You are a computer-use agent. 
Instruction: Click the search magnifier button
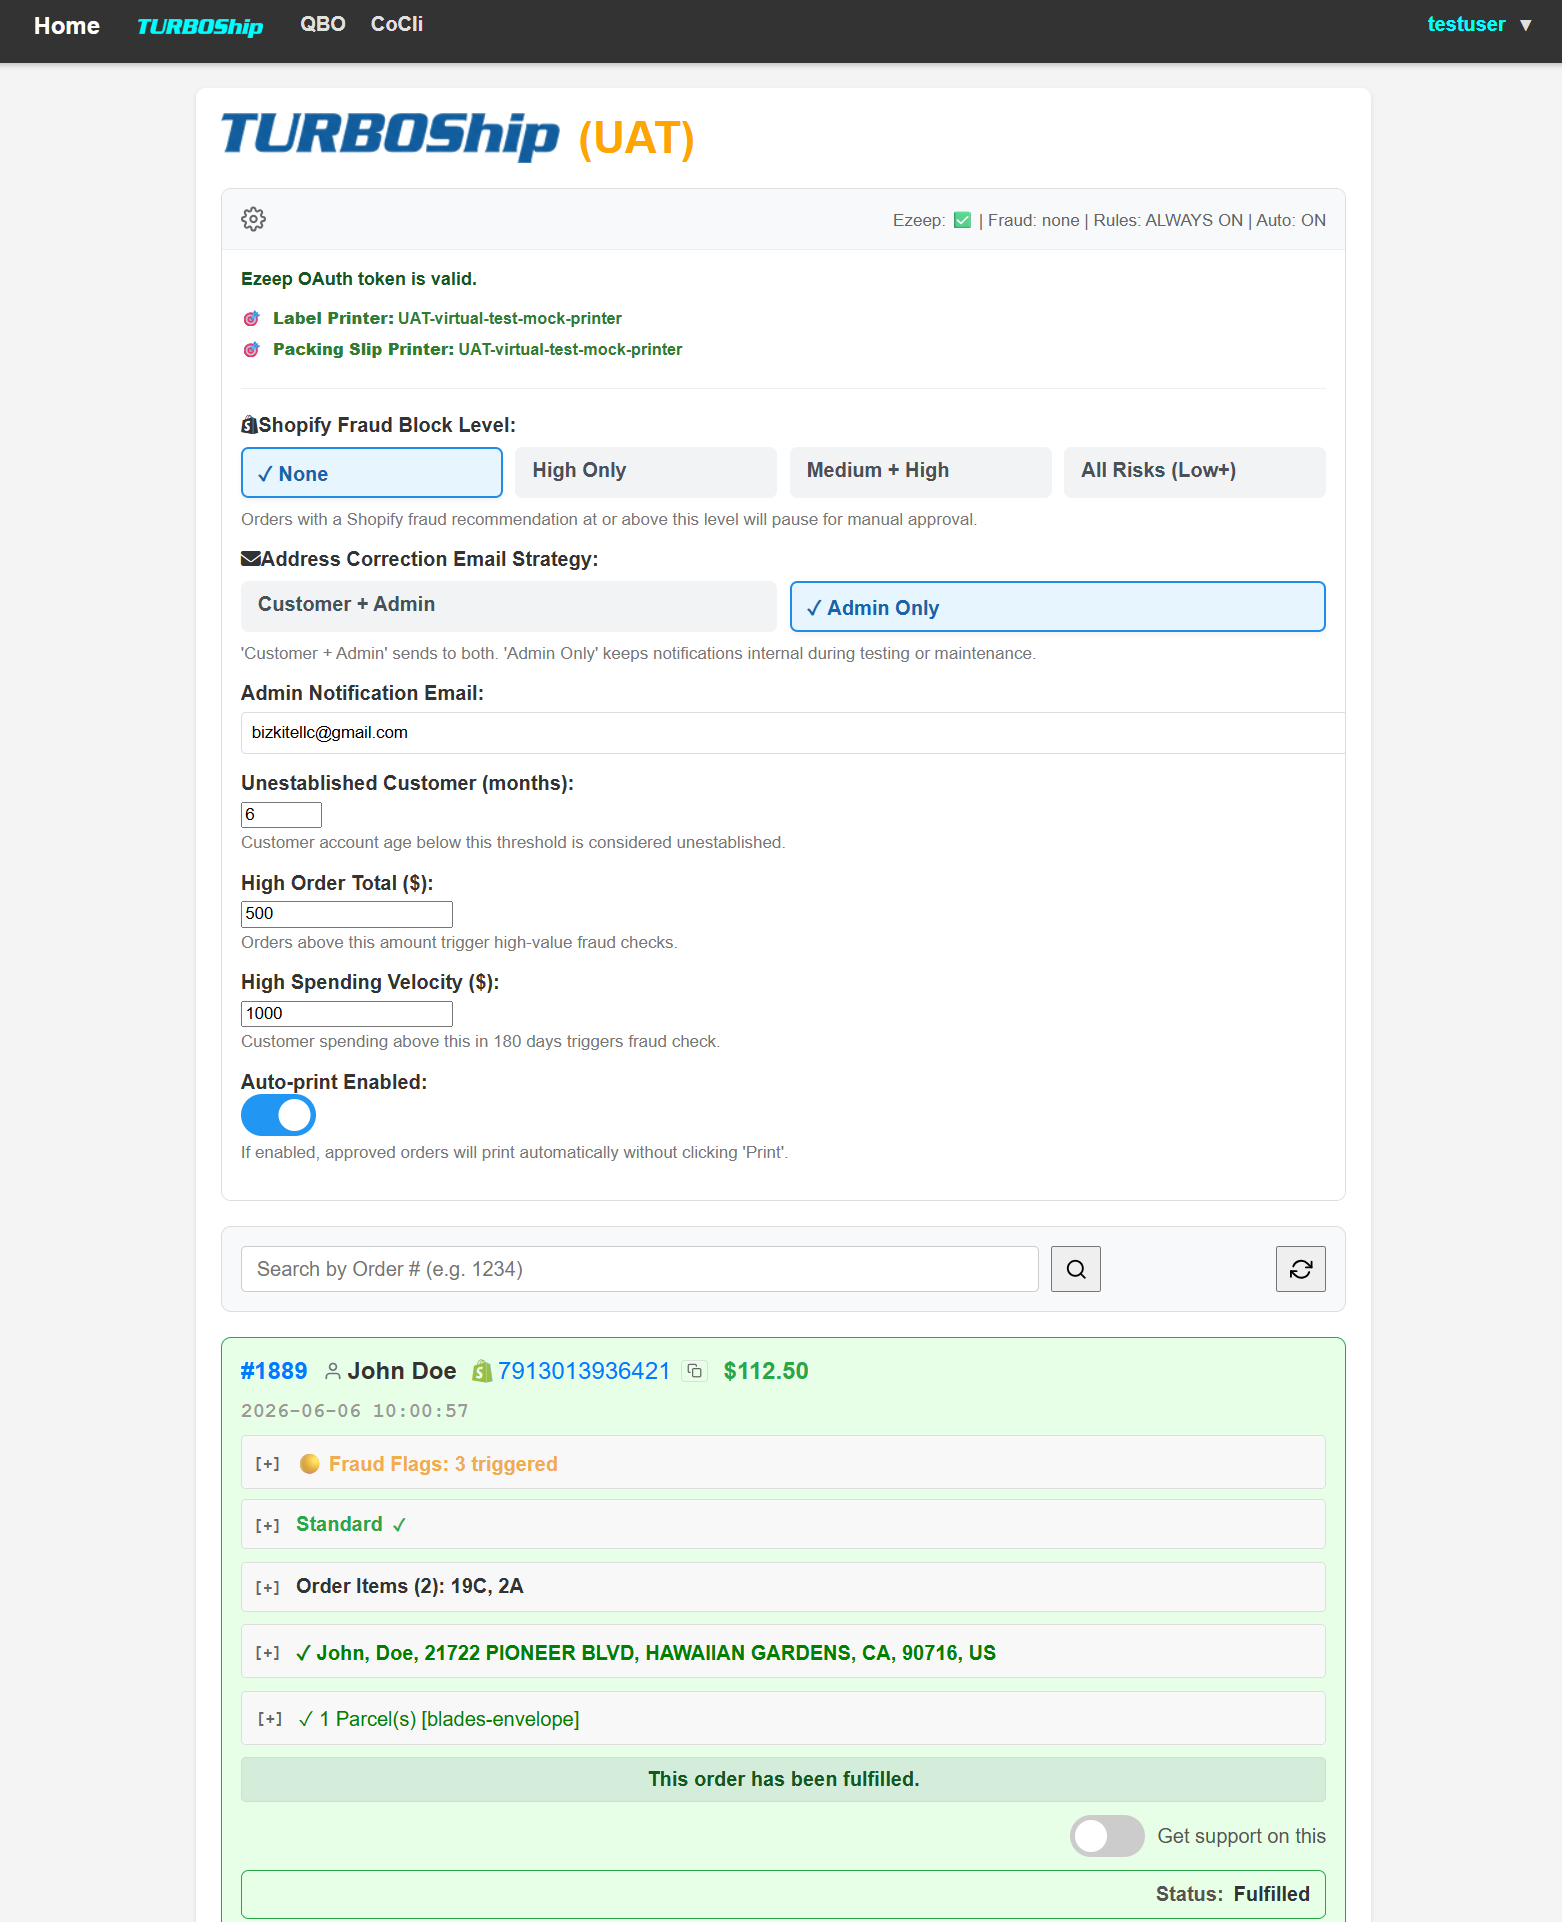(x=1075, y=1269)
